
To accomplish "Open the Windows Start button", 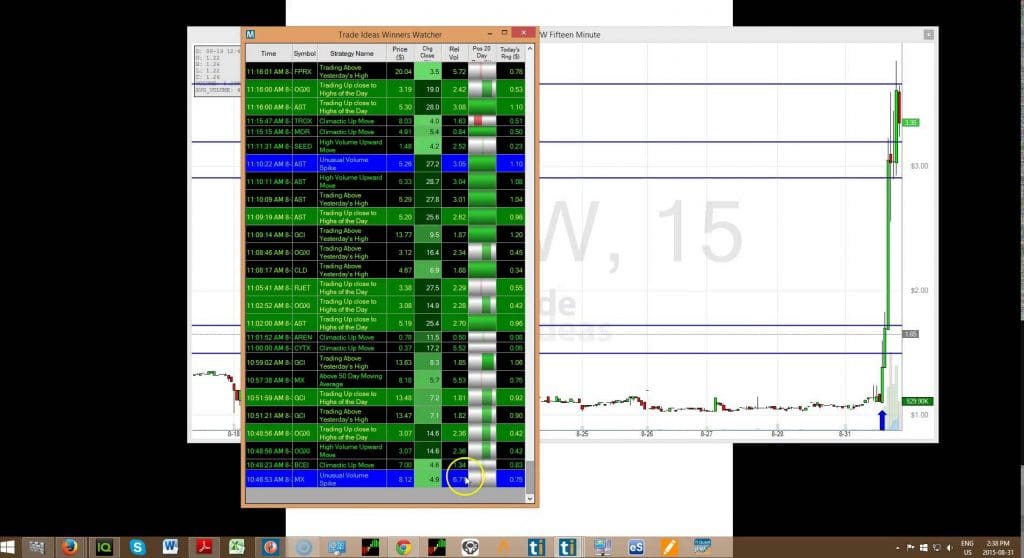I will pyautogui.click(x=7, y=547).
